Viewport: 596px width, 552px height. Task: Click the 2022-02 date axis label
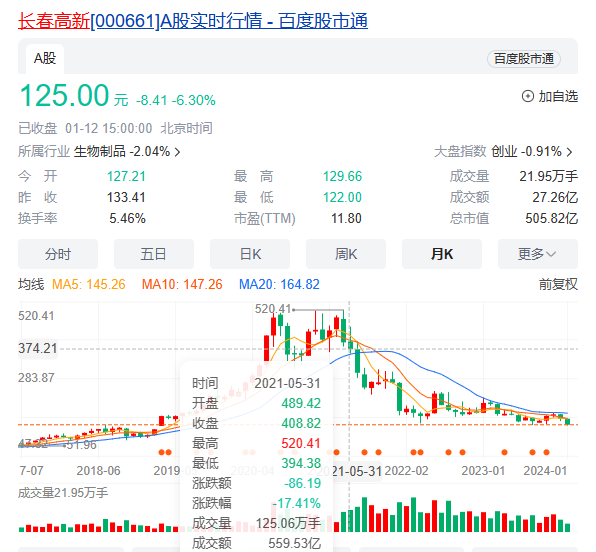pos(406,471)
